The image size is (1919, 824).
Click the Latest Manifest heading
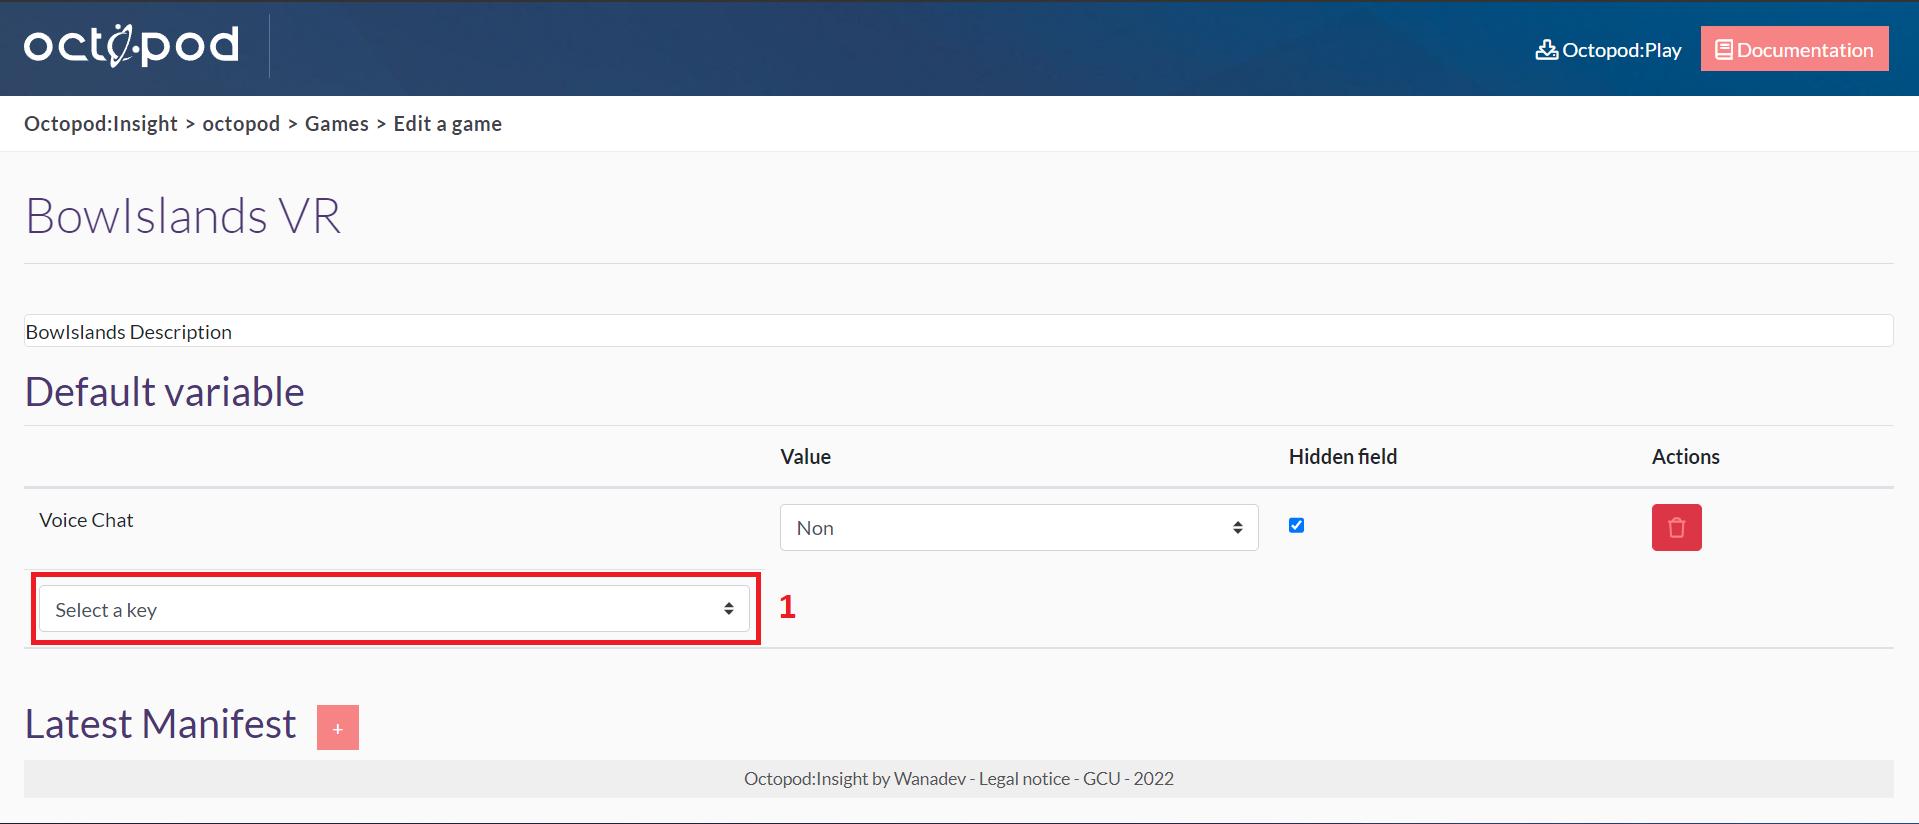161,724
